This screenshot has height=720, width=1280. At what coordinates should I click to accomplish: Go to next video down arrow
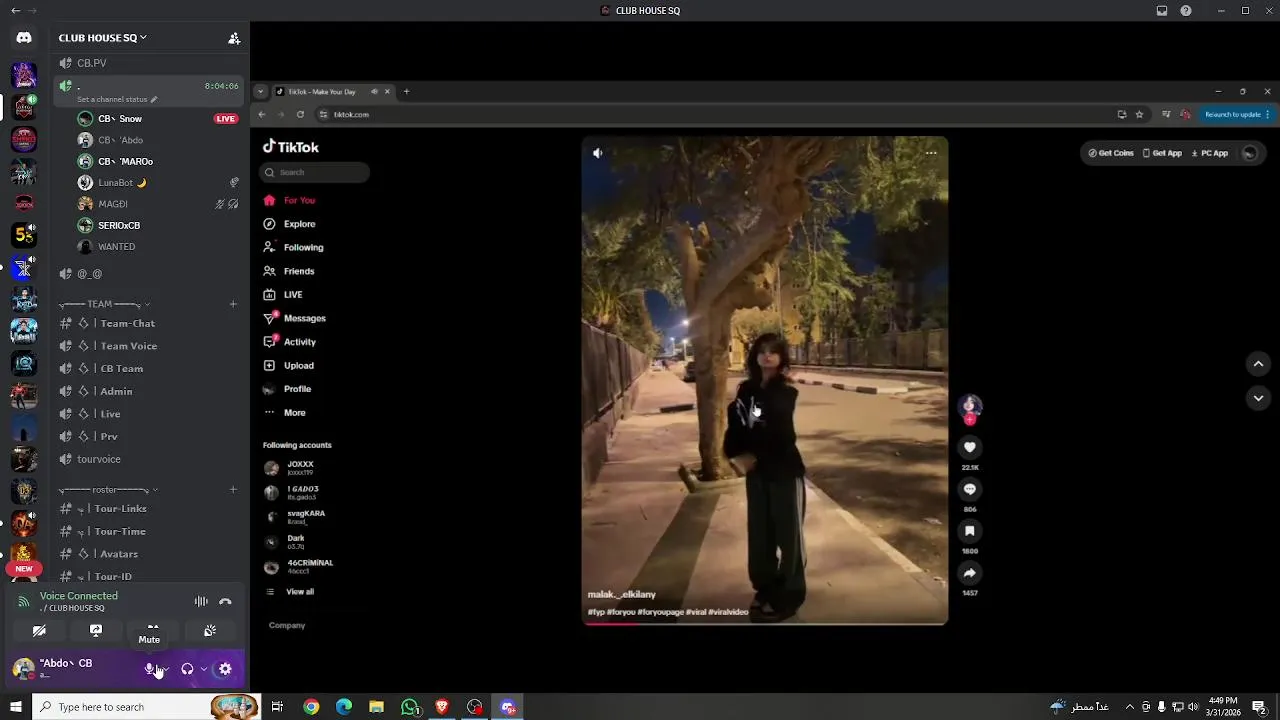point(1259,398)
